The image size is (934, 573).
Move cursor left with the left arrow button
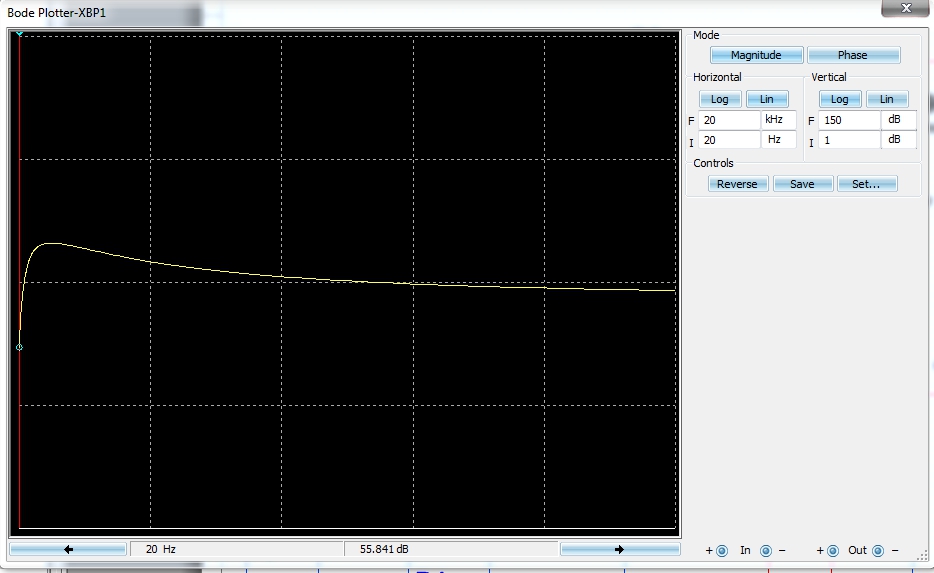click(68, 549)
